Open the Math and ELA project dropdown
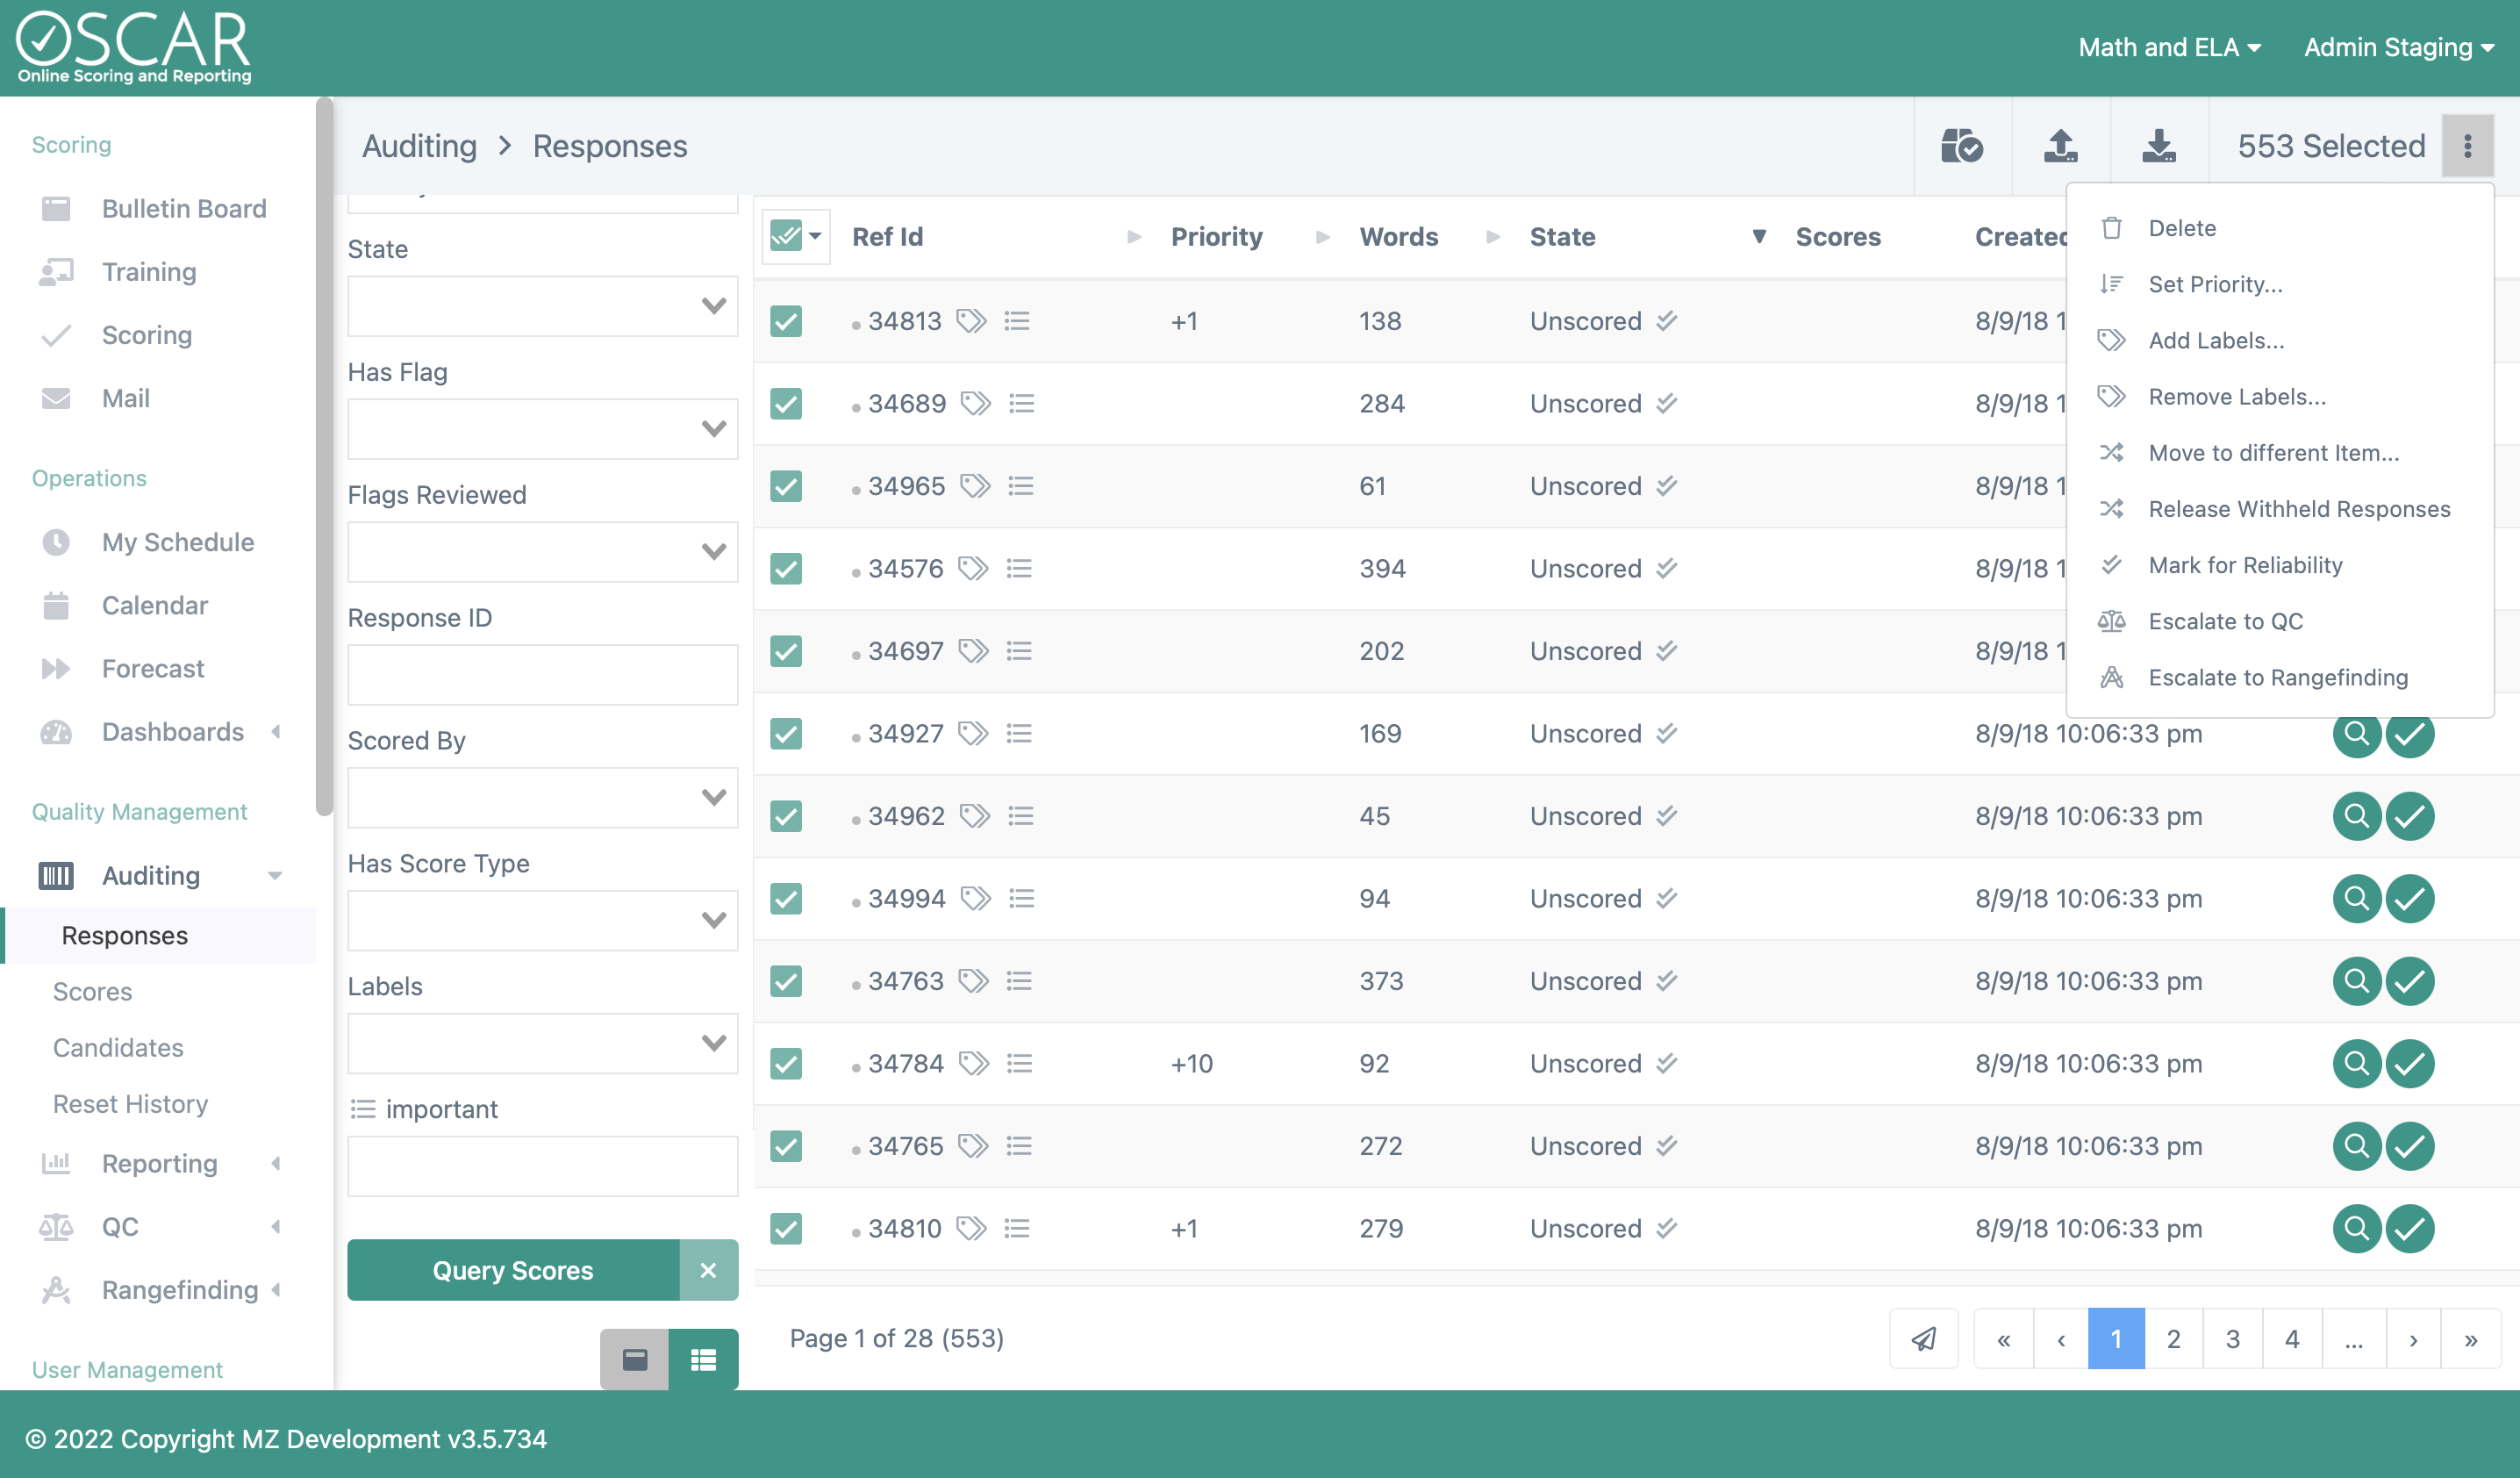 [2169, 47]
